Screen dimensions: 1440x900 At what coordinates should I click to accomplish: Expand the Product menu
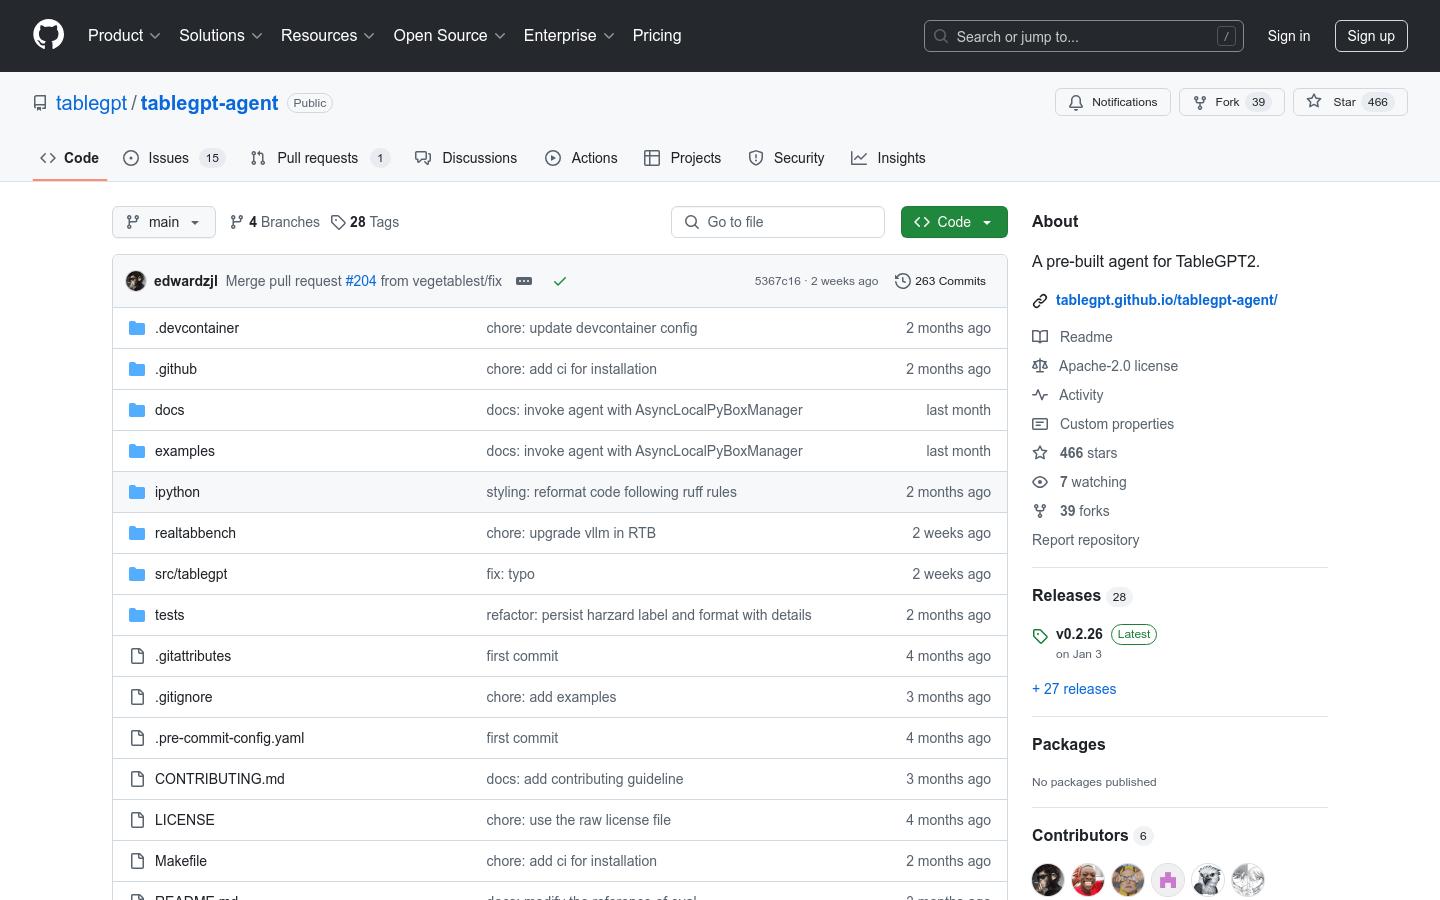pos(124,36)
